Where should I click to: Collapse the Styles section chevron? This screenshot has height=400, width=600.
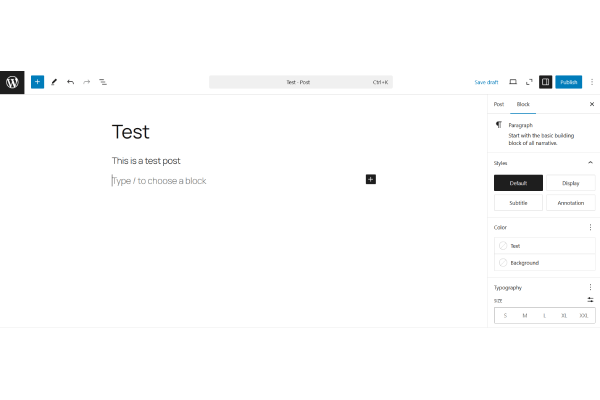[590, 162]
